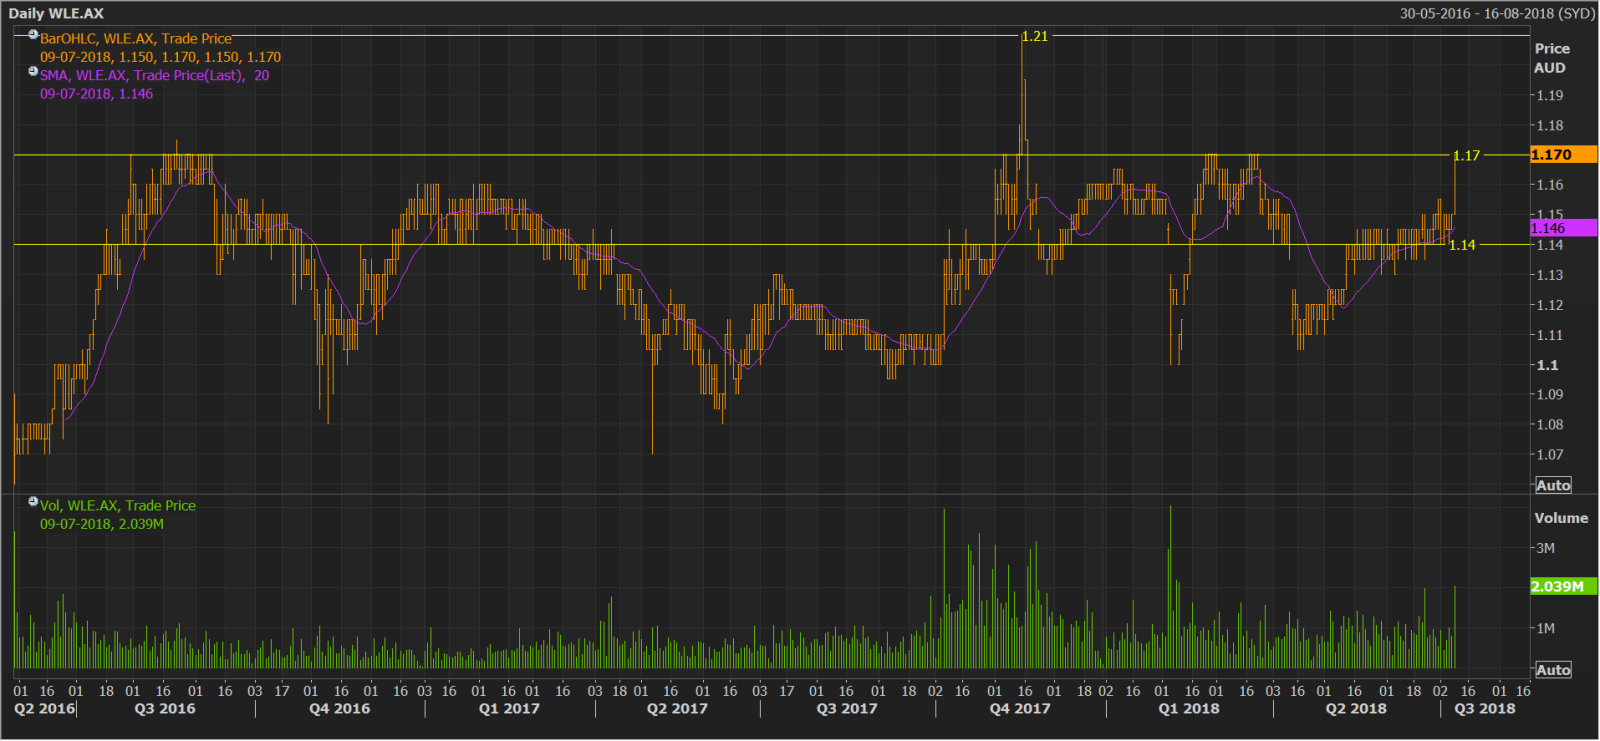1600x741 pixels.
Task: Click the 1M volume axis label
Action: [1546, 628]
